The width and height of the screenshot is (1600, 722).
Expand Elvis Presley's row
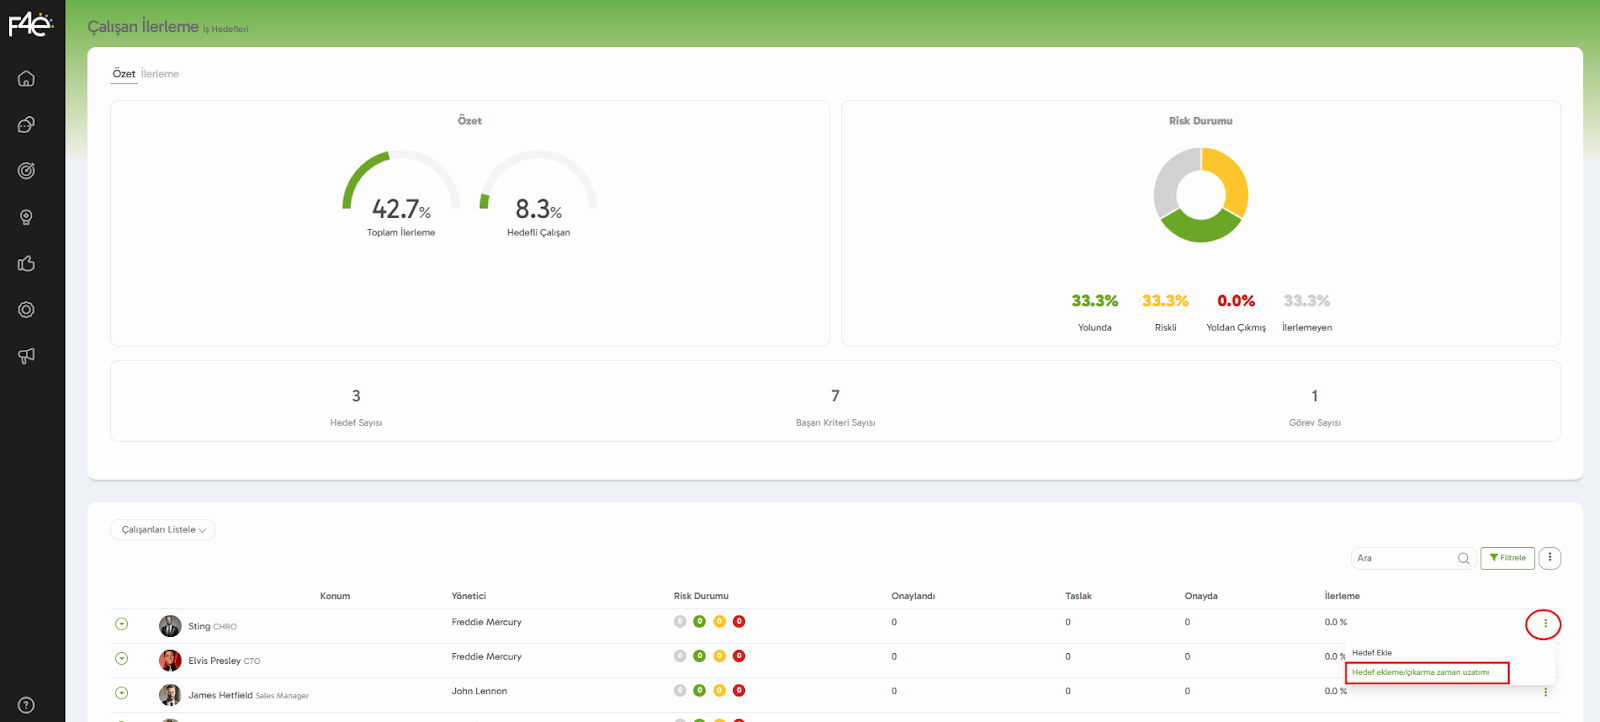121,659
